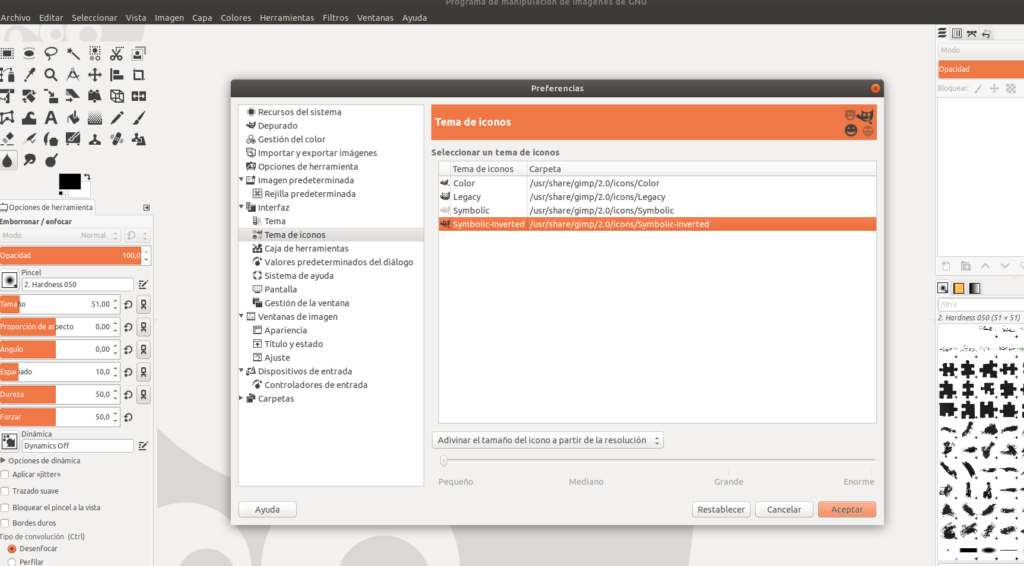Select the Crop tool
1024x566 pixels.
[x=138, y=75]
